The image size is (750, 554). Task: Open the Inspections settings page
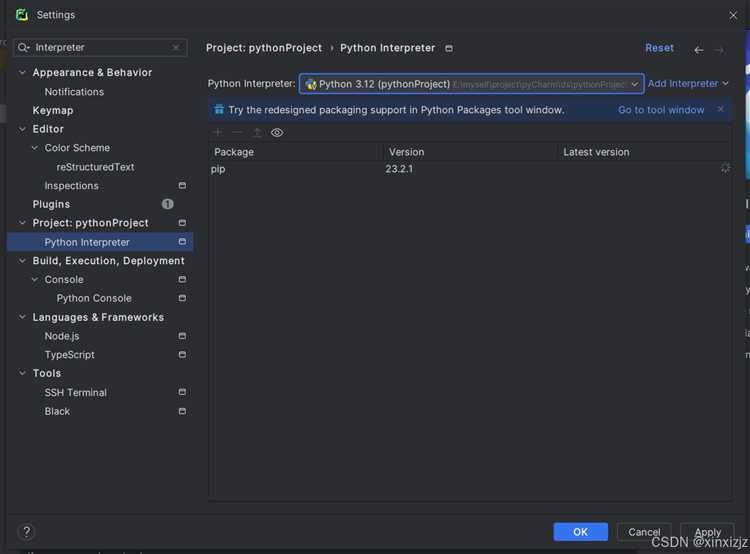71,185
